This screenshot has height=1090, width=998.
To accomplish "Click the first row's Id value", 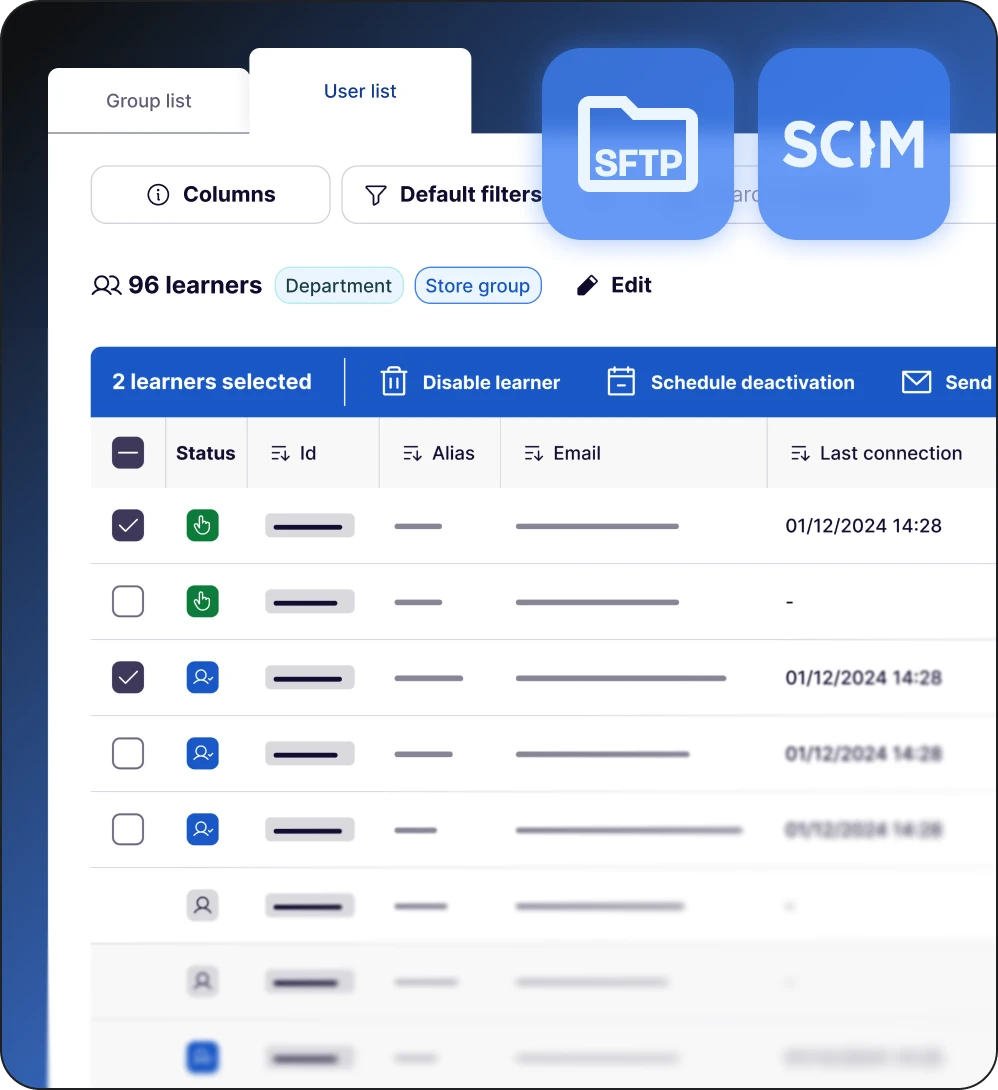I will pos(310,526).
